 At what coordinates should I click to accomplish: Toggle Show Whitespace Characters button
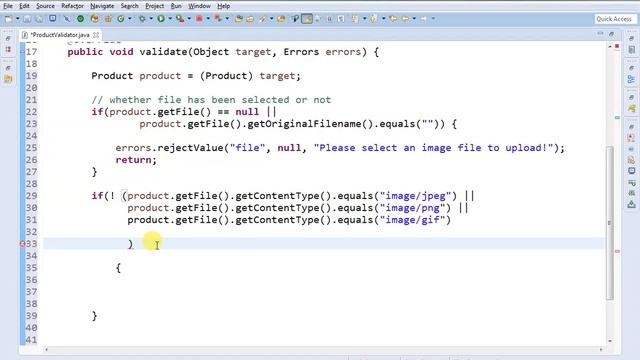(341, 19)
